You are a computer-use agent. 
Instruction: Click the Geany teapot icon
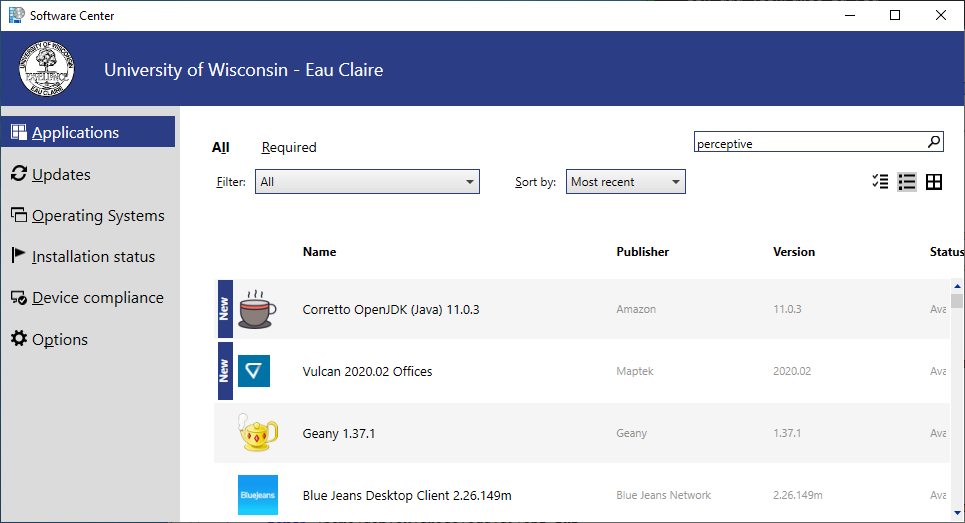click(256, 433)
